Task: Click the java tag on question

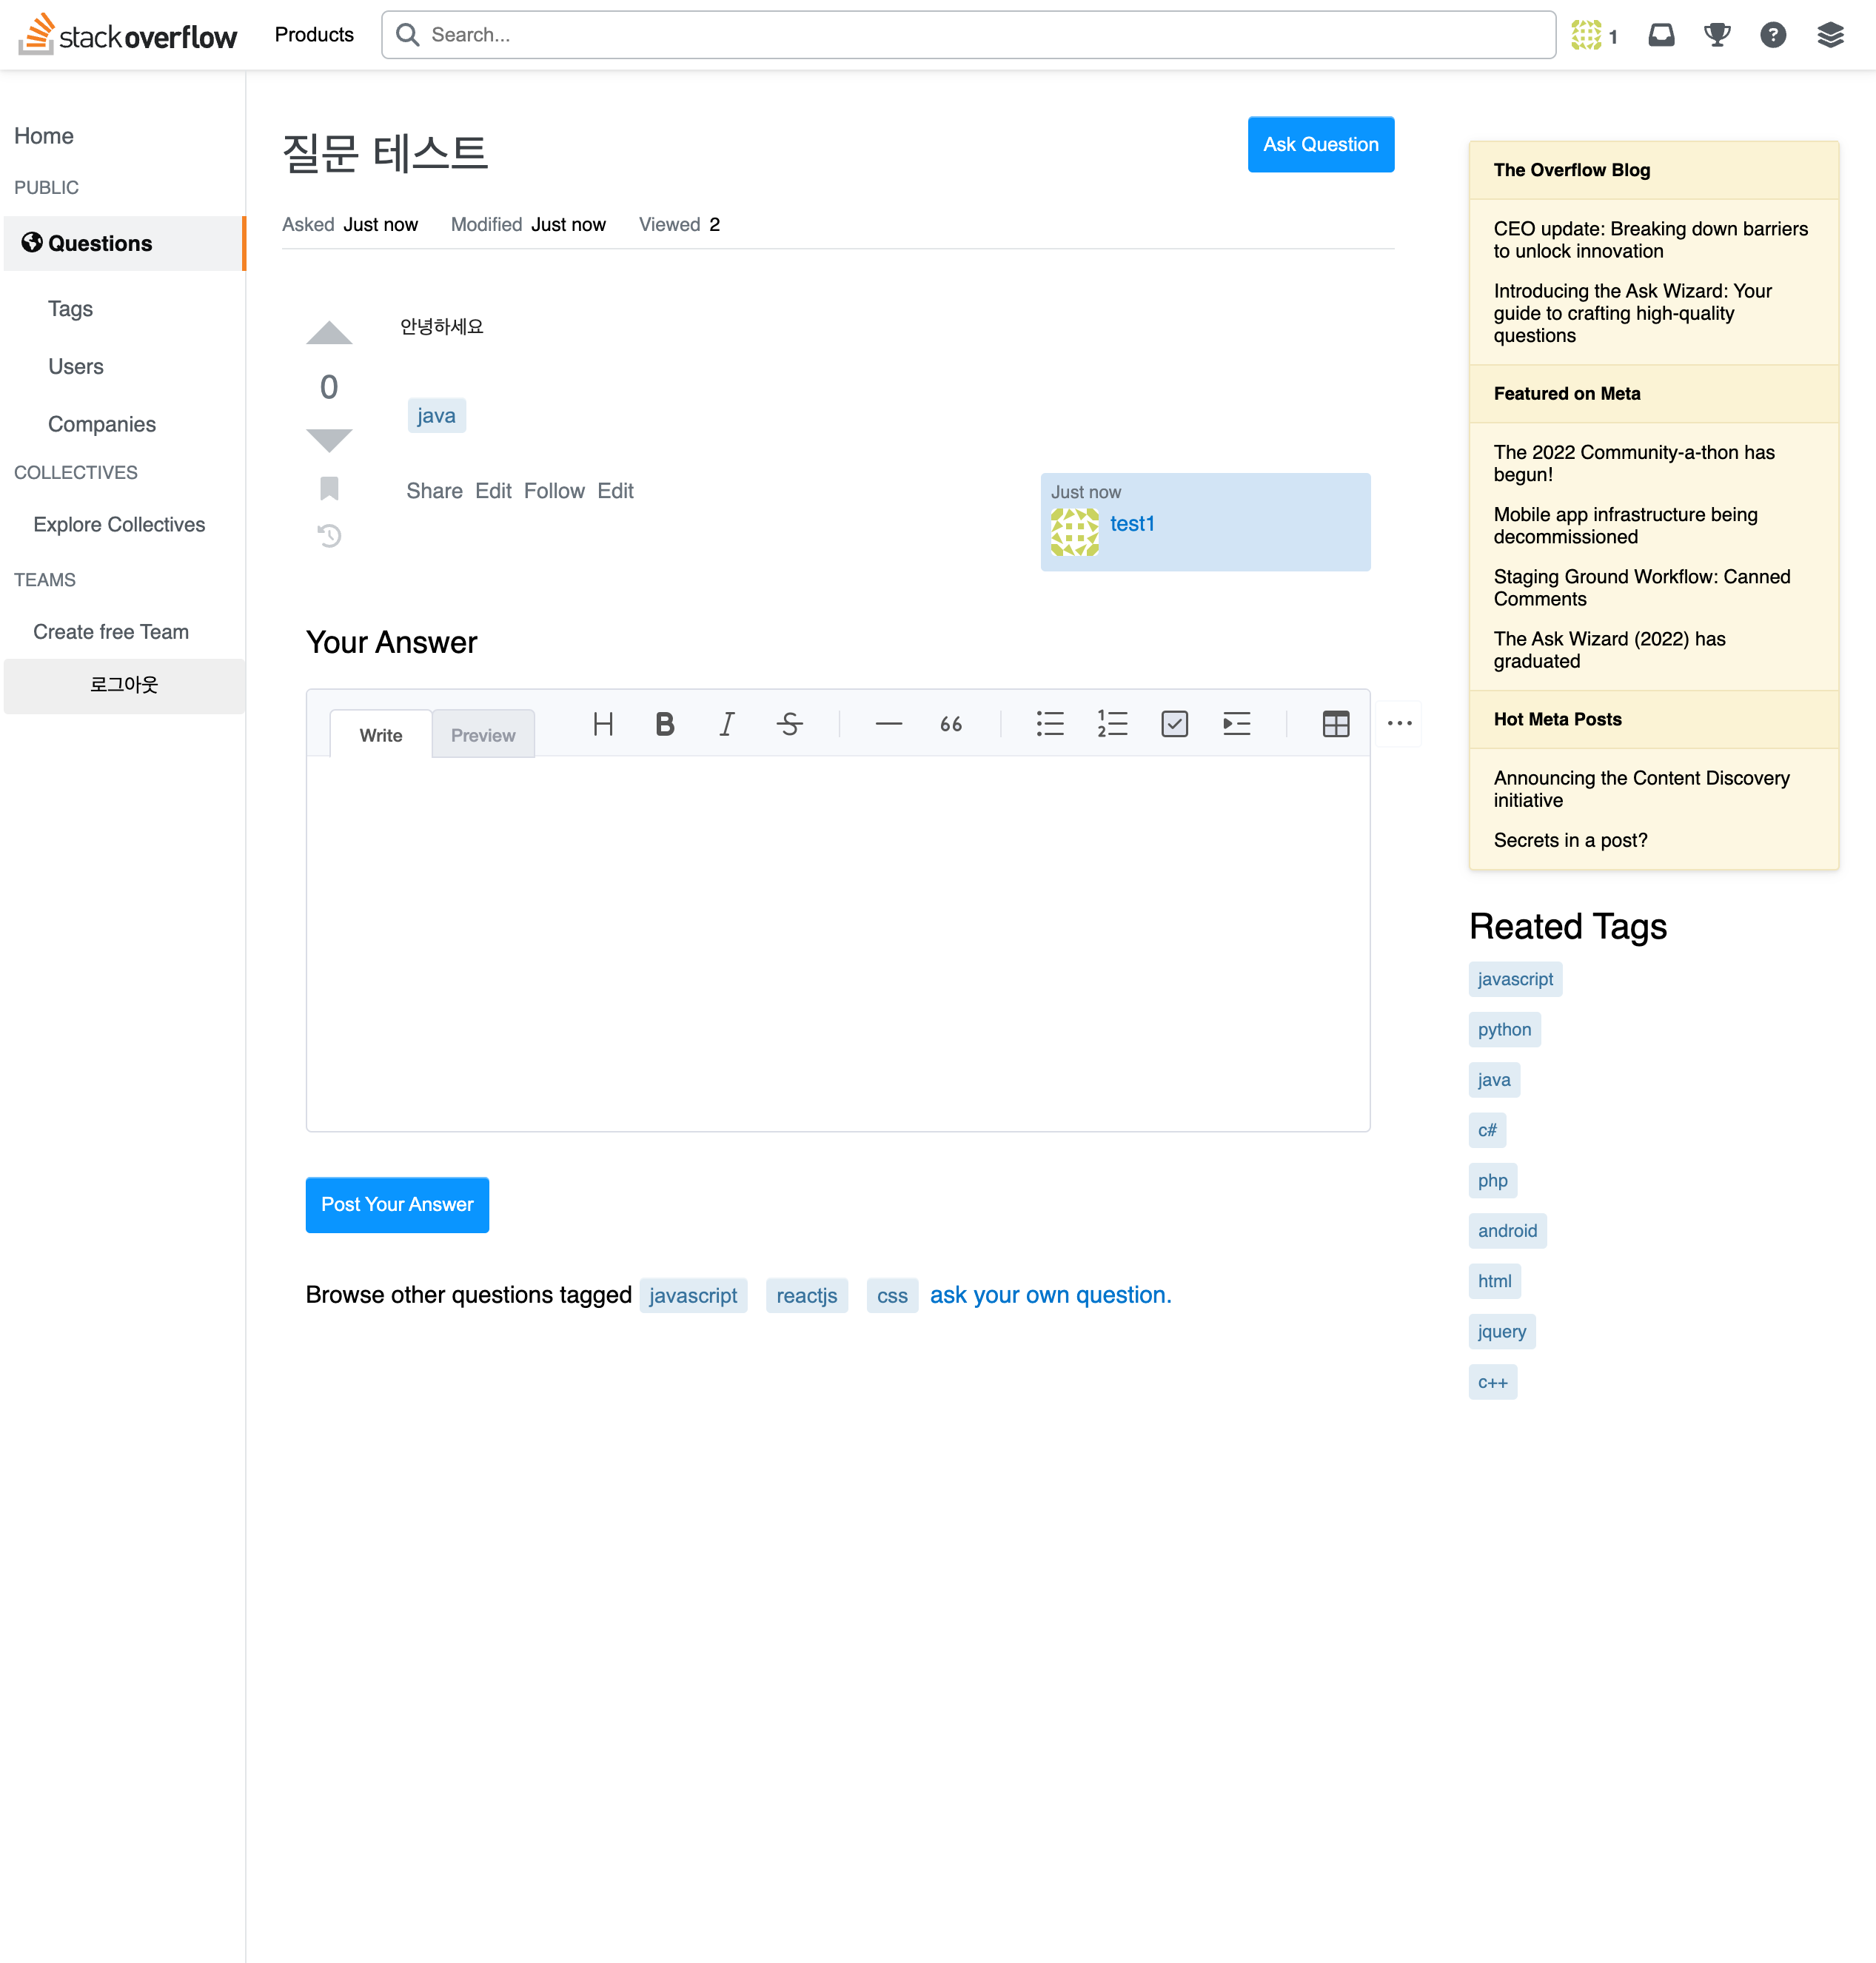Action: pyautogui.click(x=436, y=416)
